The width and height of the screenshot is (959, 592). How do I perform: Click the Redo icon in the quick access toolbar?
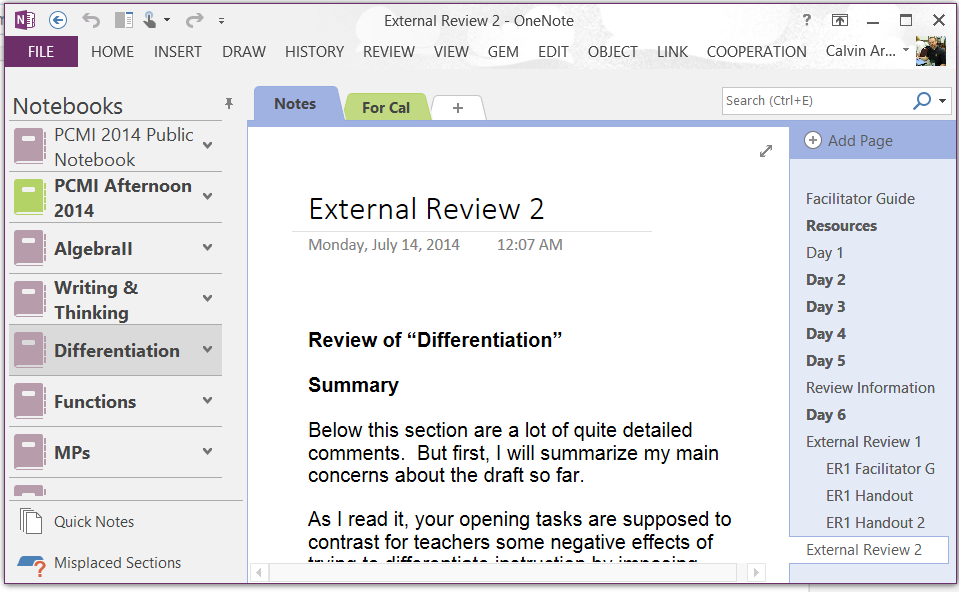[197, 19]
